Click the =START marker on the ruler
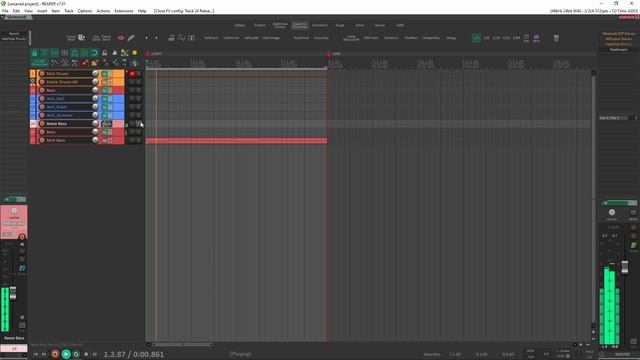 (154, 53)
